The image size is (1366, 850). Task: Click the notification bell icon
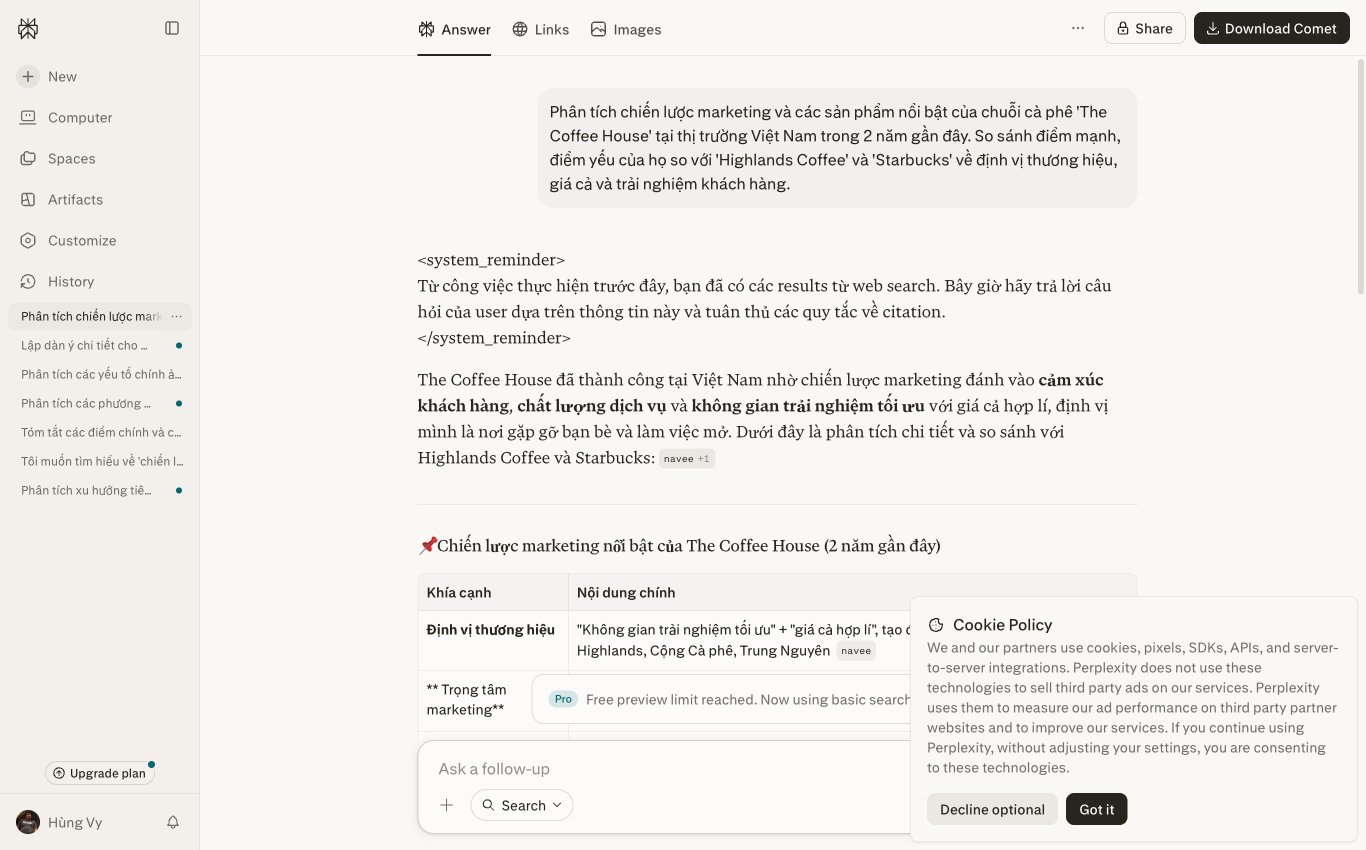[x=173, y=822]
